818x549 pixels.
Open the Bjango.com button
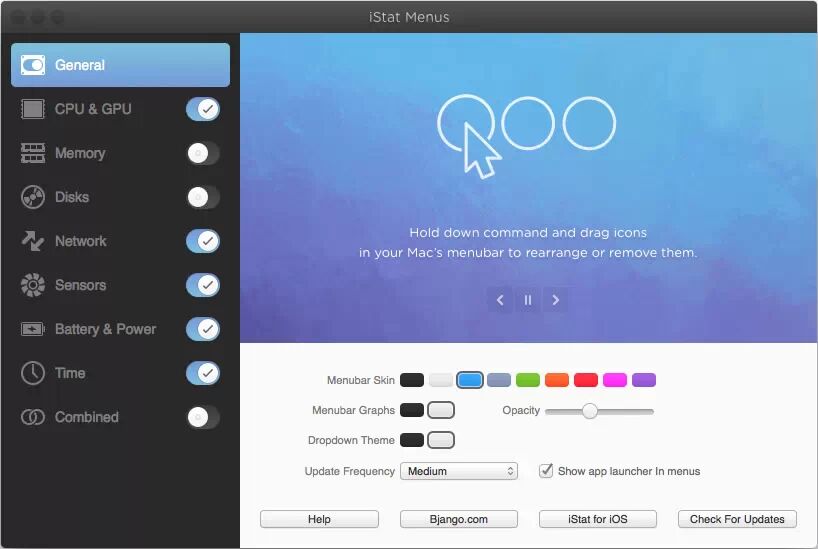[x=459, y=519]
